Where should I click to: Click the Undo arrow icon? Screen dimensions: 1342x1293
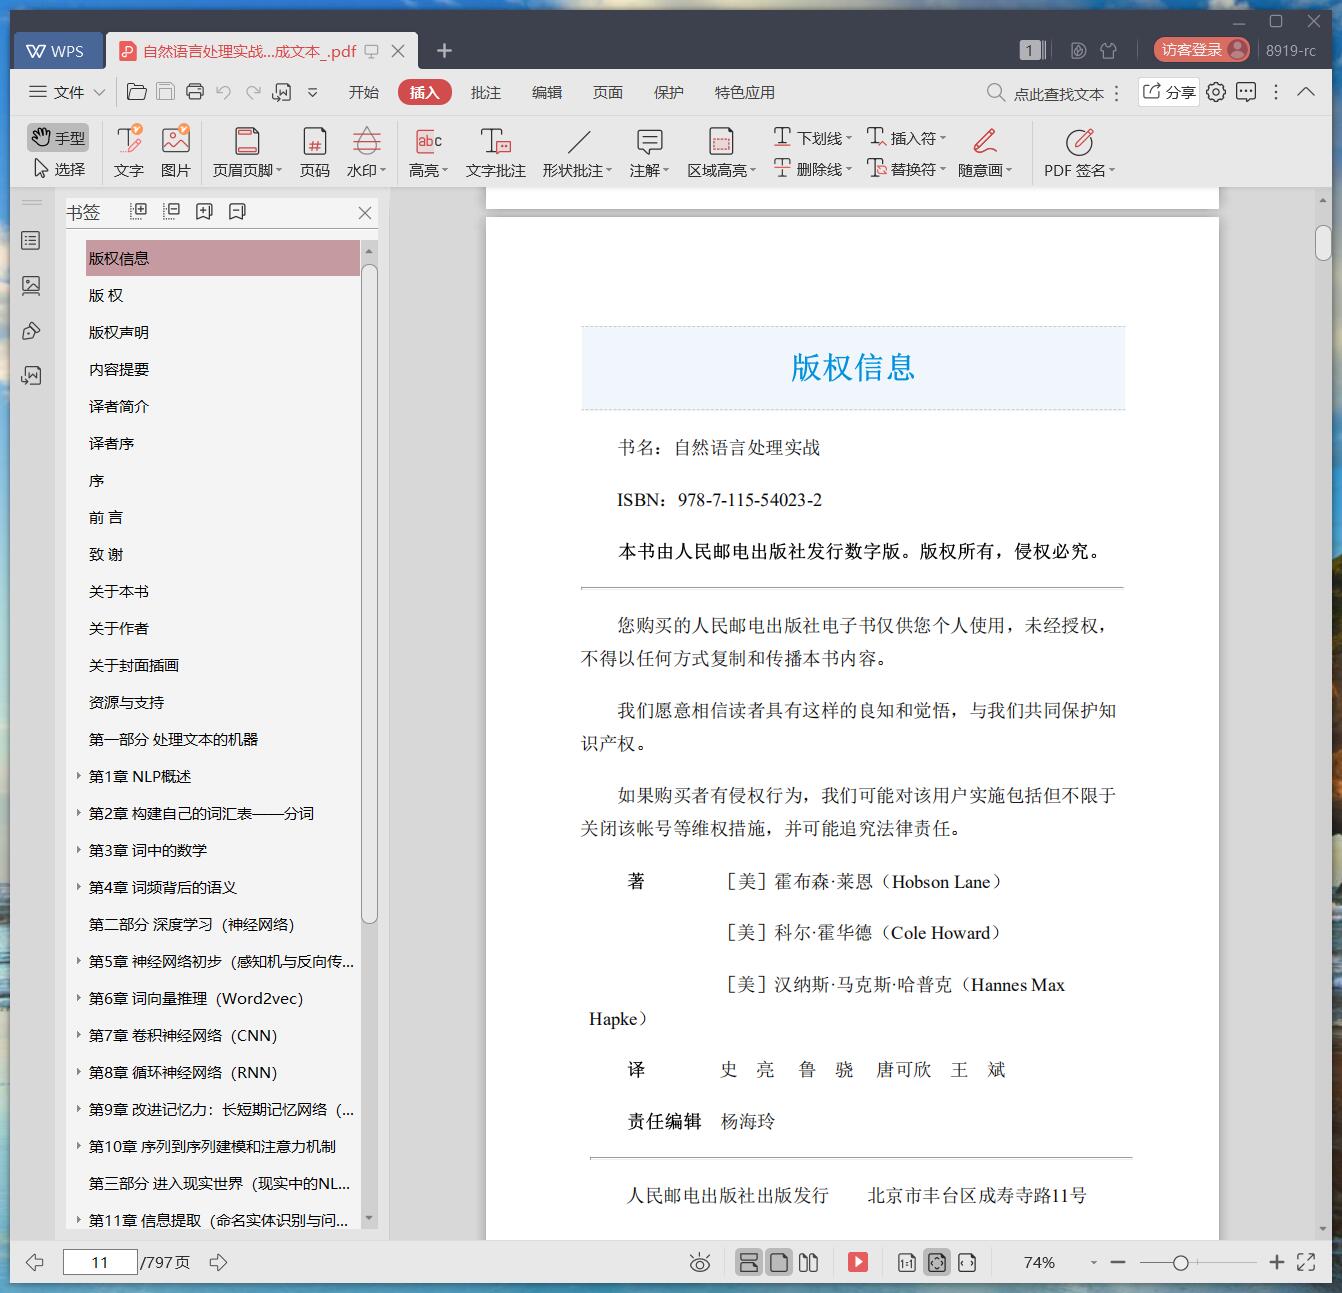tap(224, 92)
